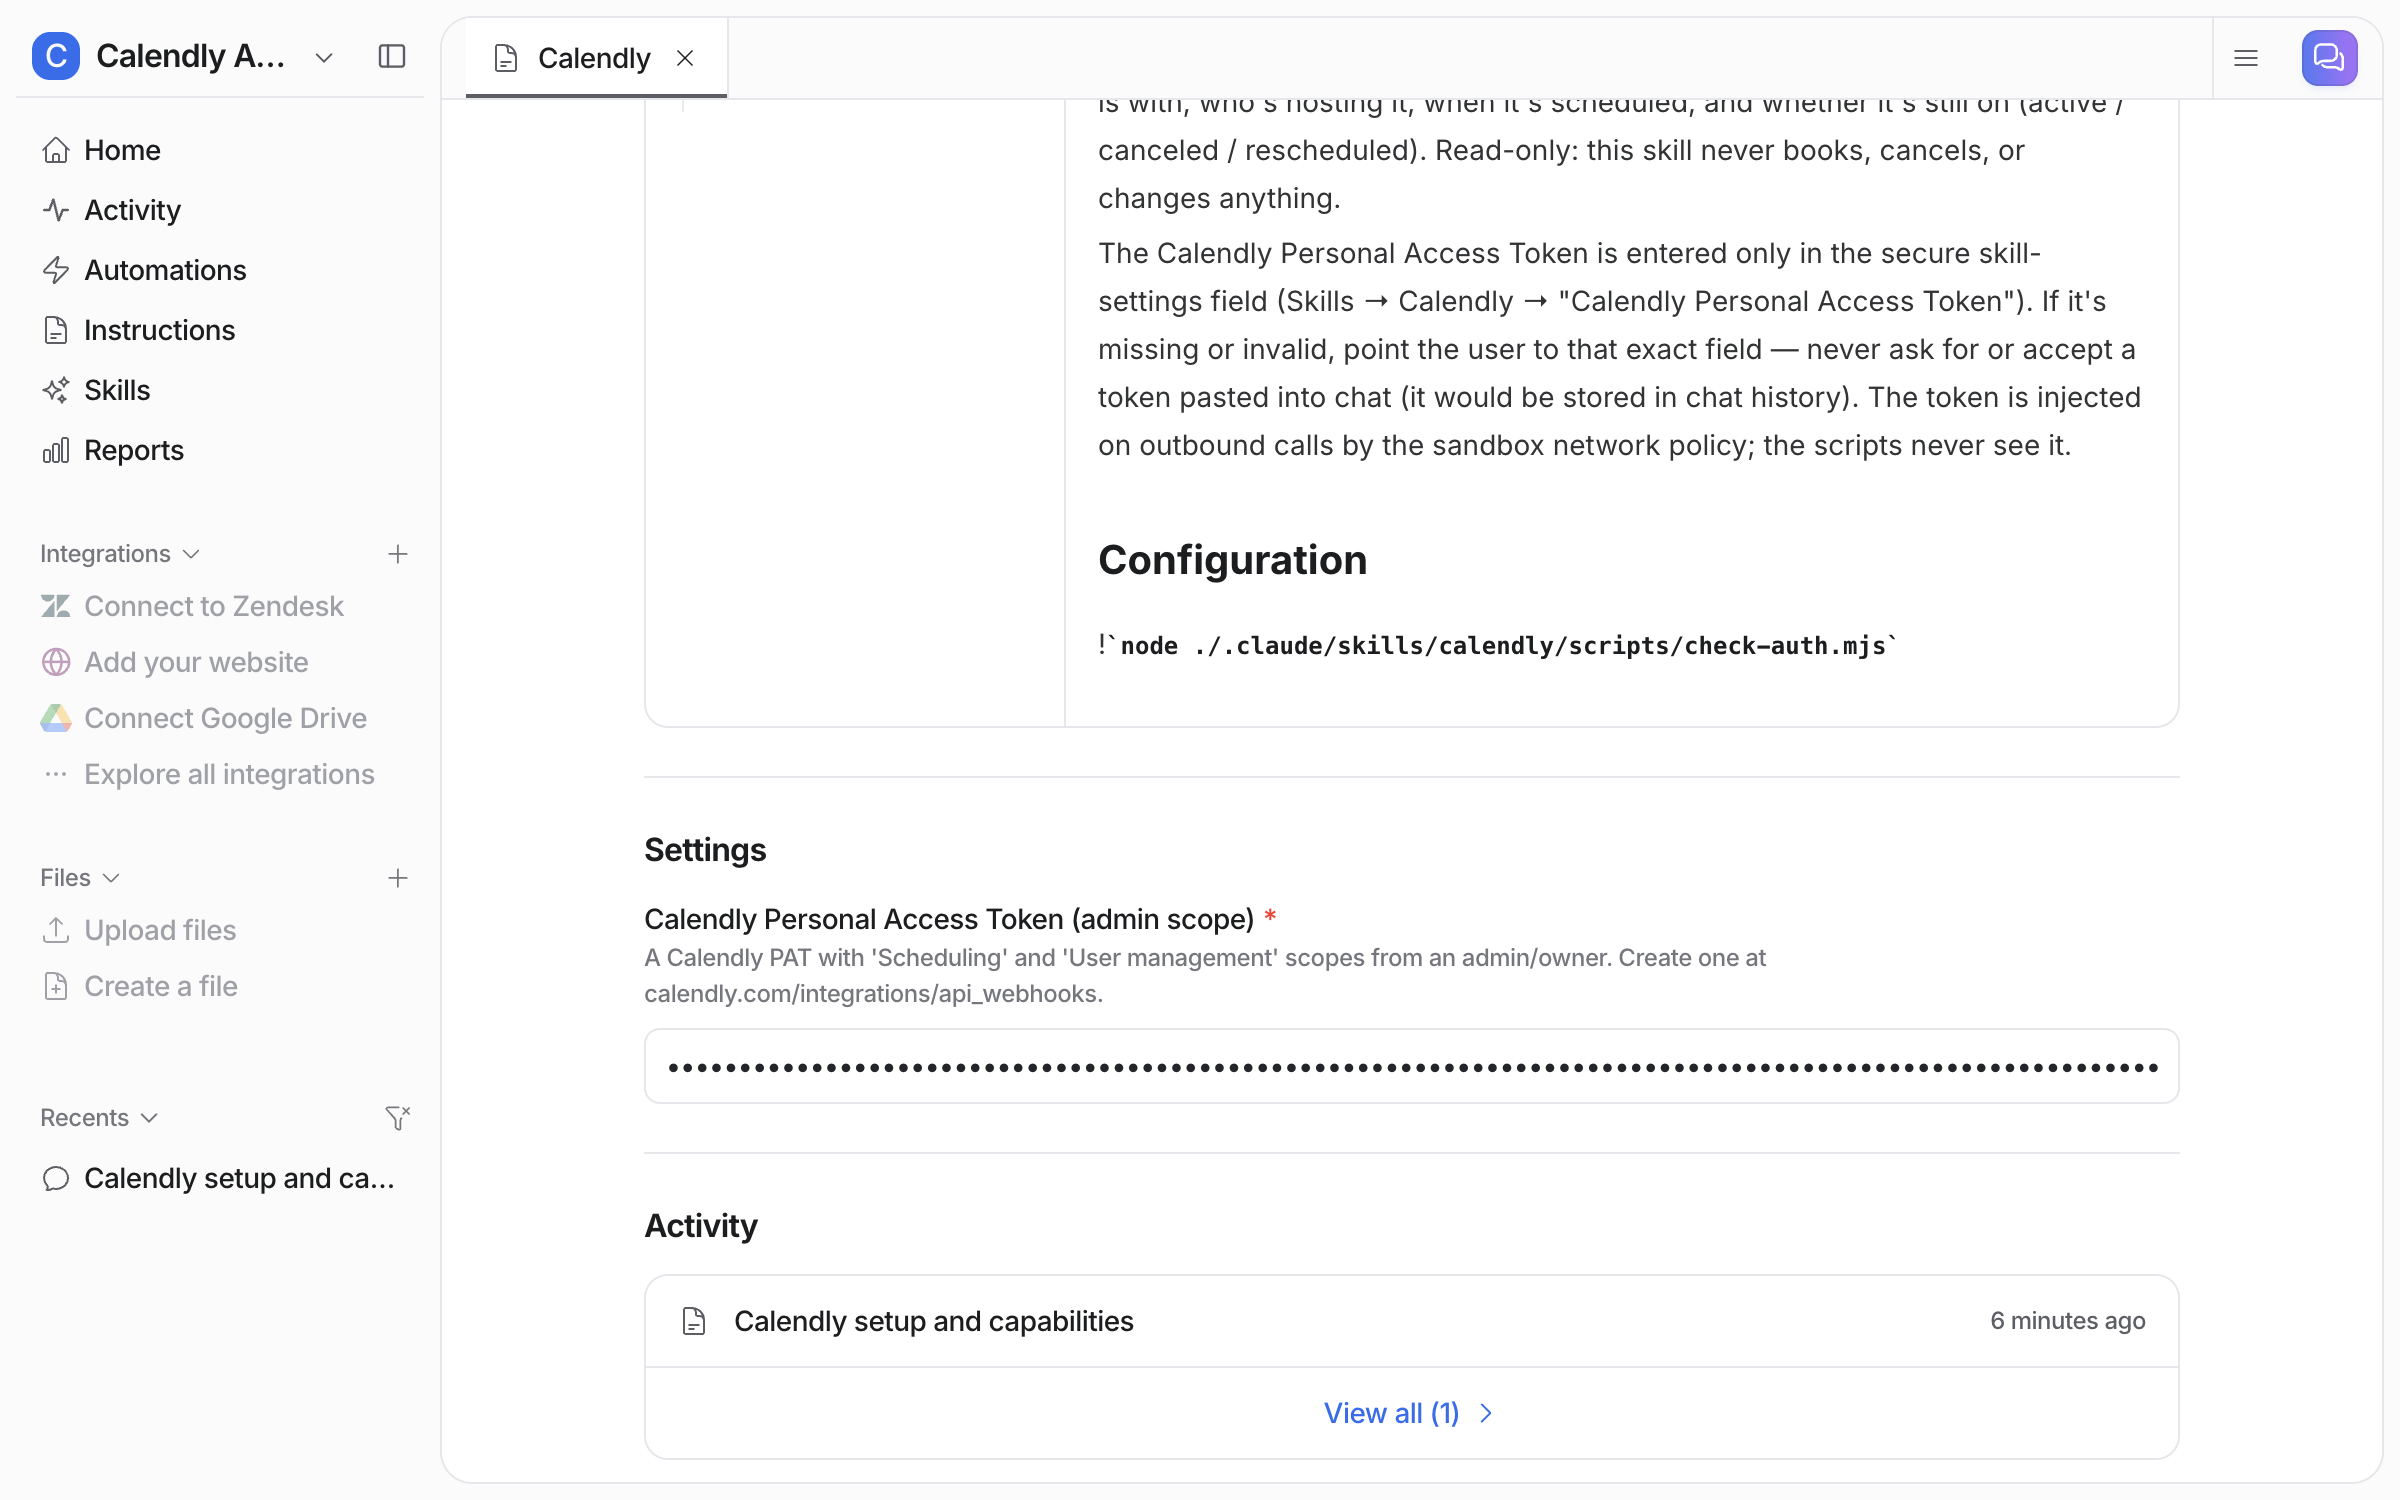Click the chevron next to View all (1)
The height and width of the screenshot is (1500, 2400).
[x=1486, y=1413]
